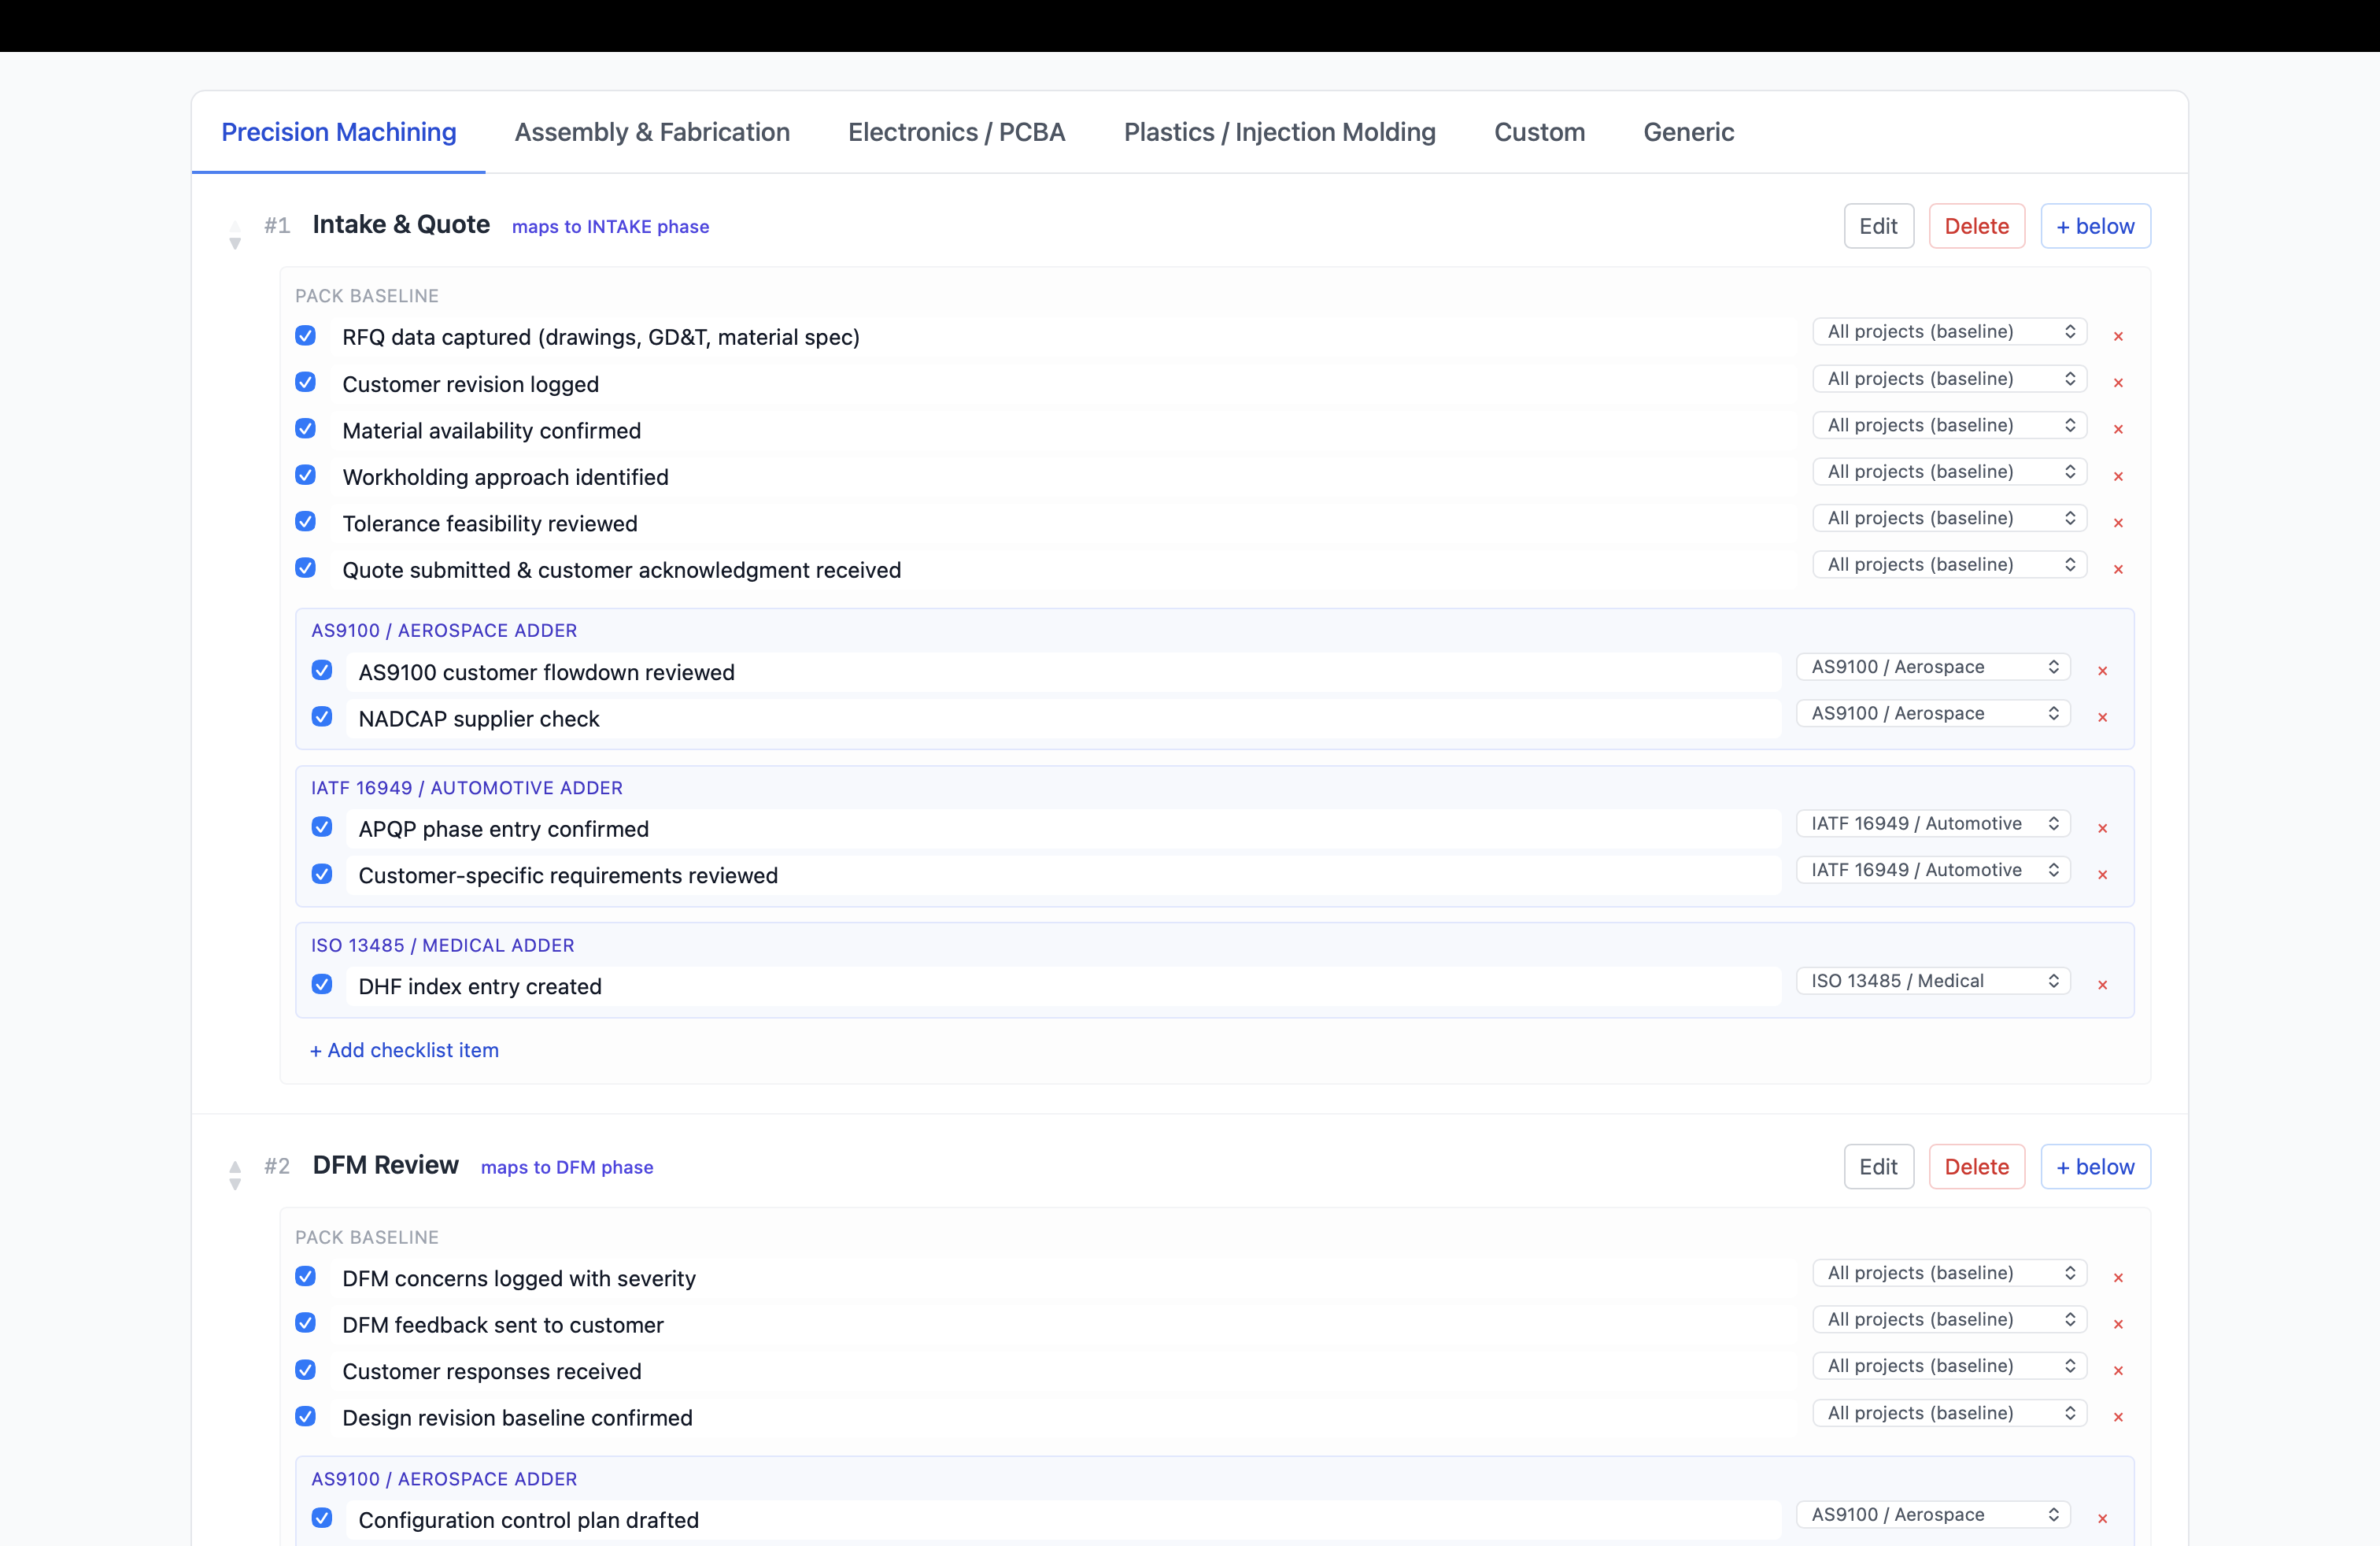Image resolution: width=2380 pixels, height=1546 pixels.
Task: Remove 'Tolerance feasibility reviewed' x icon
Action: pyautogui.click(x=2118, y=522)
